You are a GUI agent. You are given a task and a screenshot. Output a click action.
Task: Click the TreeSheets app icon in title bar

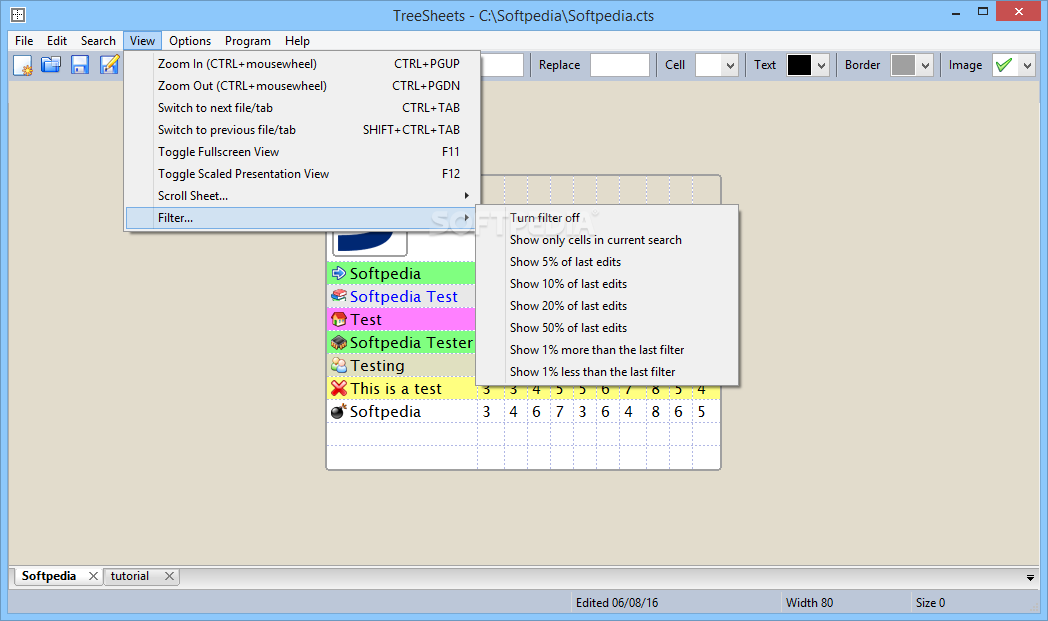[18, 14]
